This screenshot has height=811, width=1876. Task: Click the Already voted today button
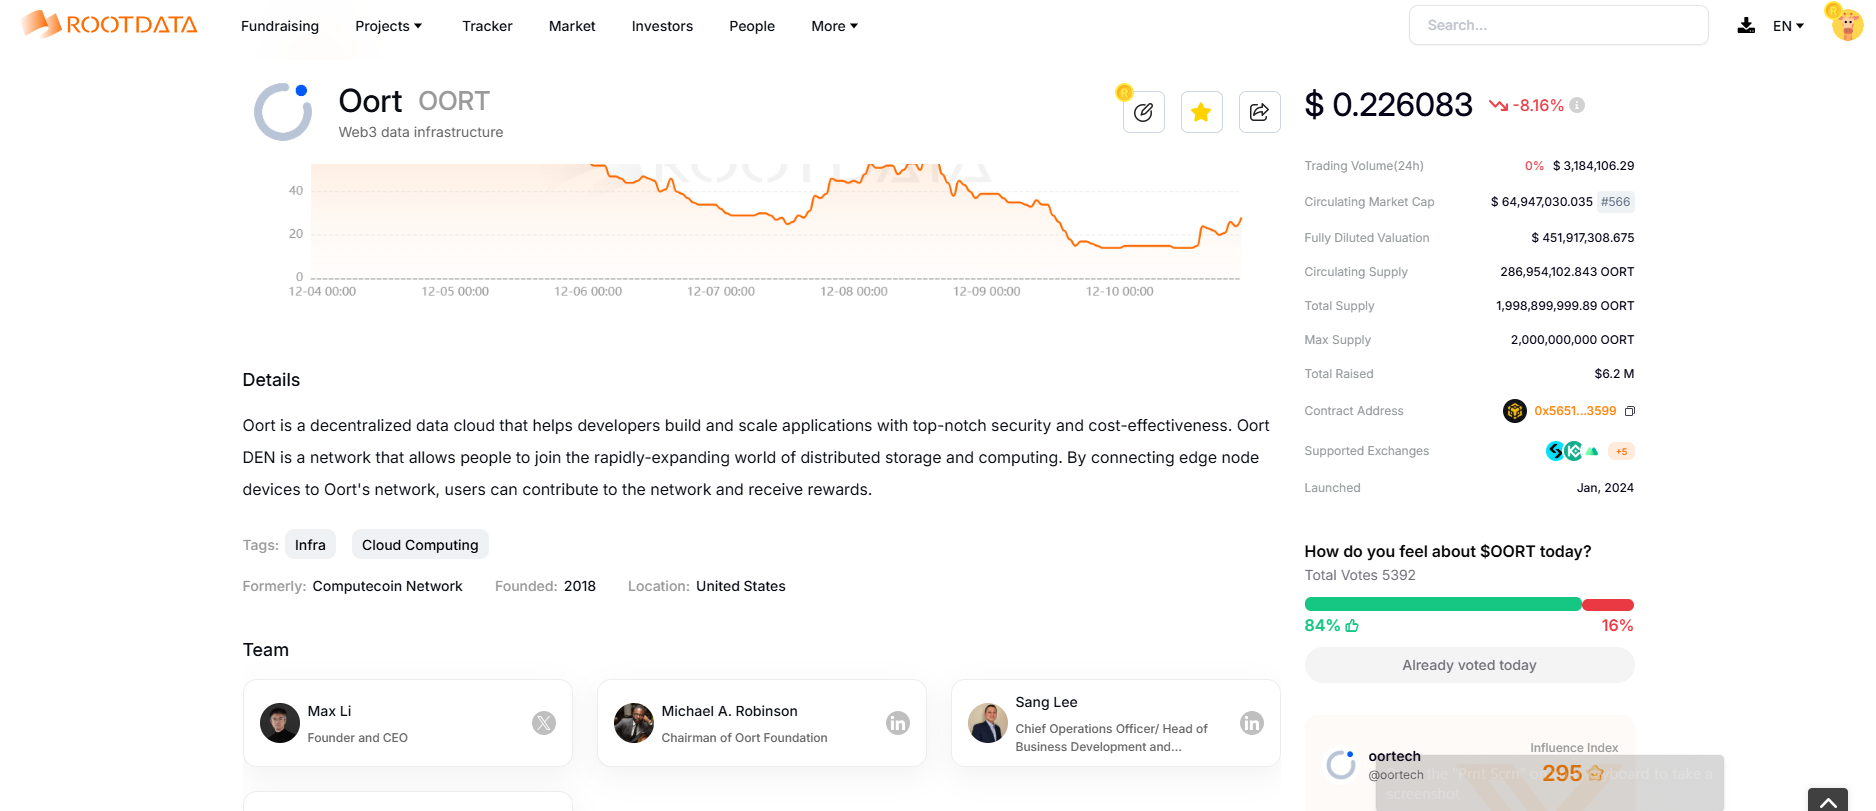tap(1469, 665)
